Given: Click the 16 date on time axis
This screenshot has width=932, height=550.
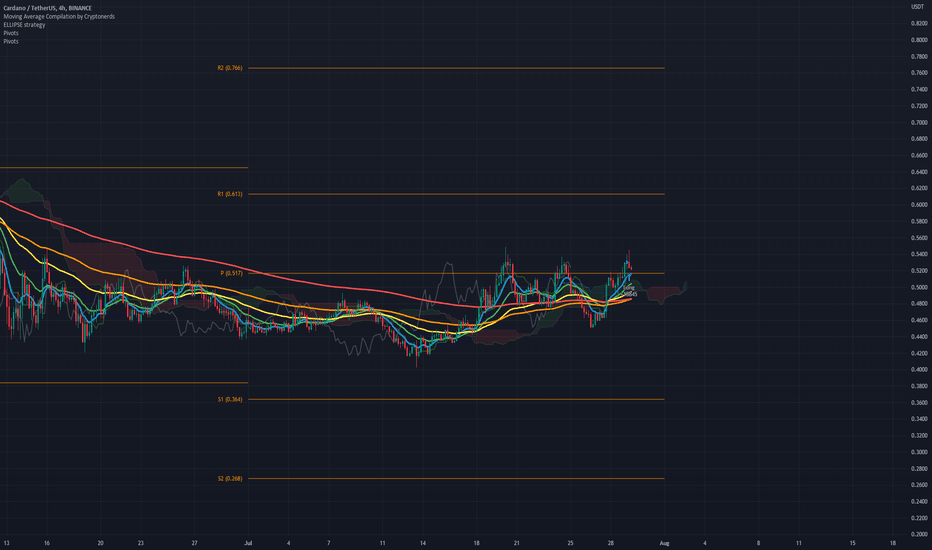Looking at the screenshot, I should (x=46, y=543).
